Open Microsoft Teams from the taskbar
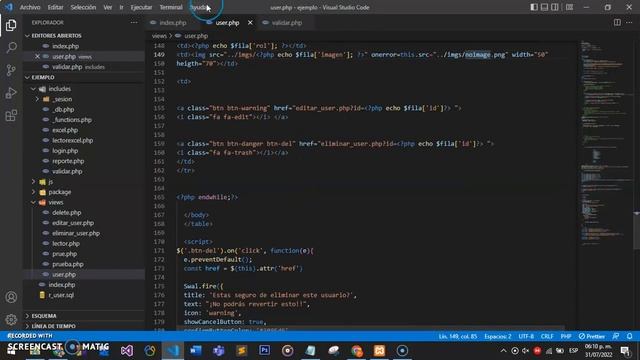Viewport: 640px width, 360px height. coord(219,351)
